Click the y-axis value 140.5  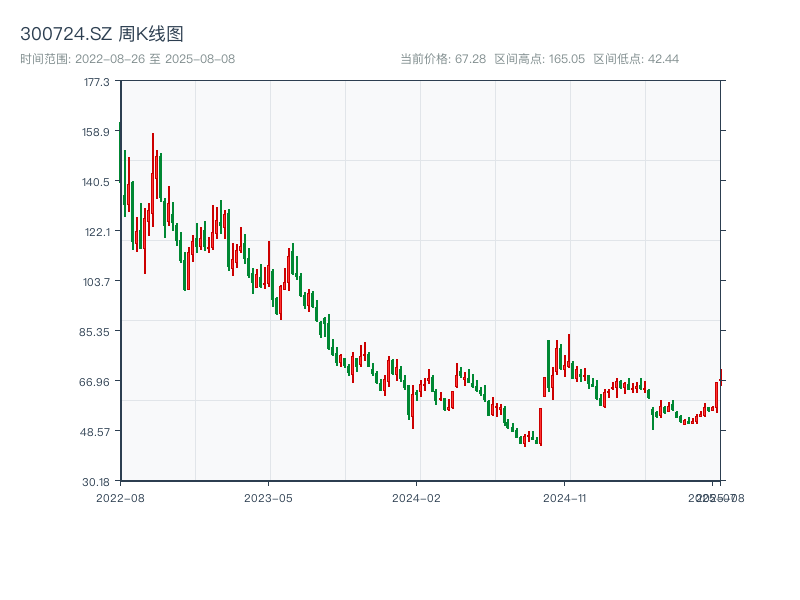pos(96,182)
